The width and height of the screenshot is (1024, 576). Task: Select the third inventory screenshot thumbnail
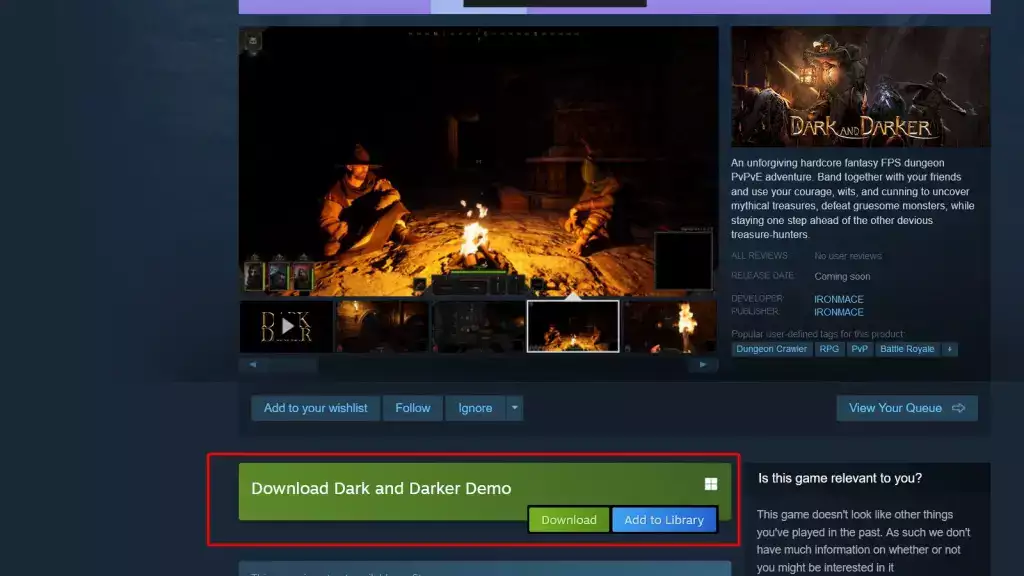point(478,326)
